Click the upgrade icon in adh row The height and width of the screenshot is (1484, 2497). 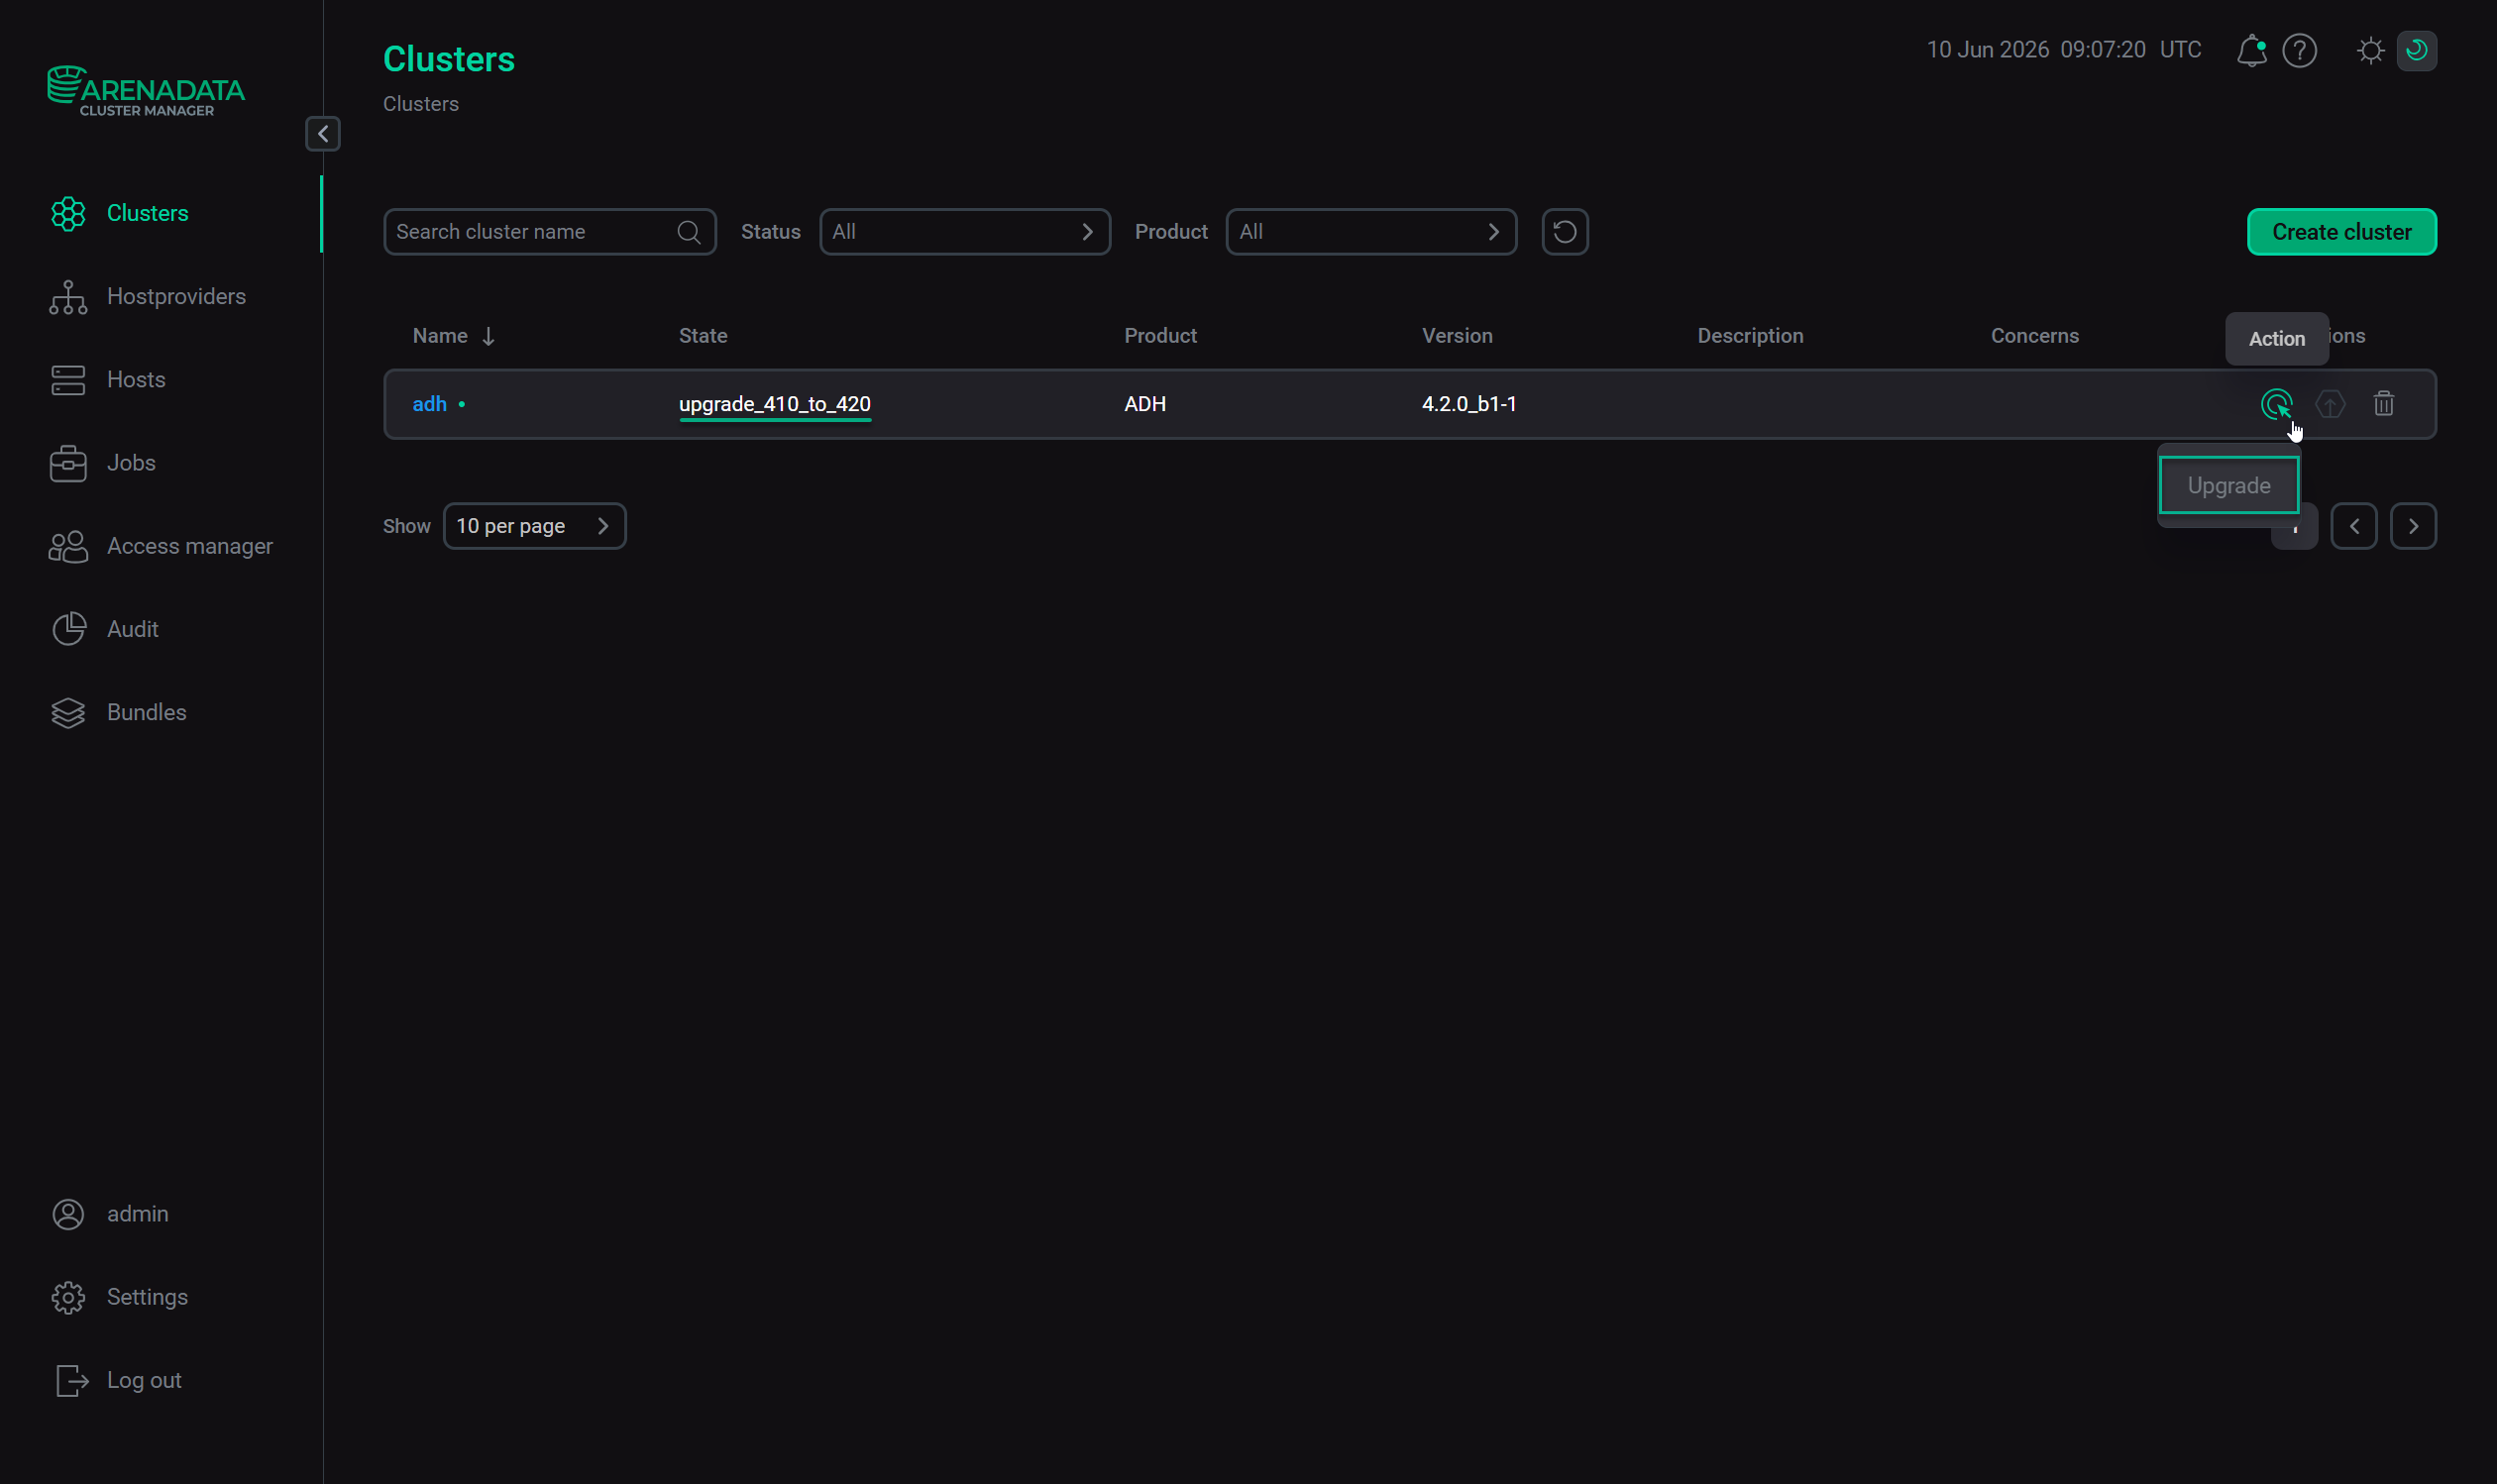pyautogui.click(x=2330, y=404)
